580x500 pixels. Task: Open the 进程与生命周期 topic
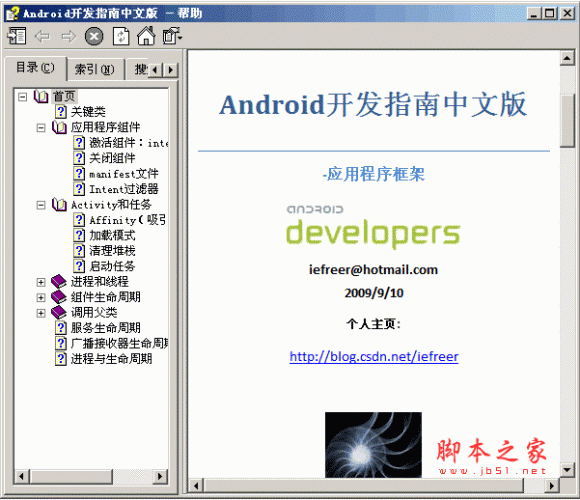click(x=111, y=358)
